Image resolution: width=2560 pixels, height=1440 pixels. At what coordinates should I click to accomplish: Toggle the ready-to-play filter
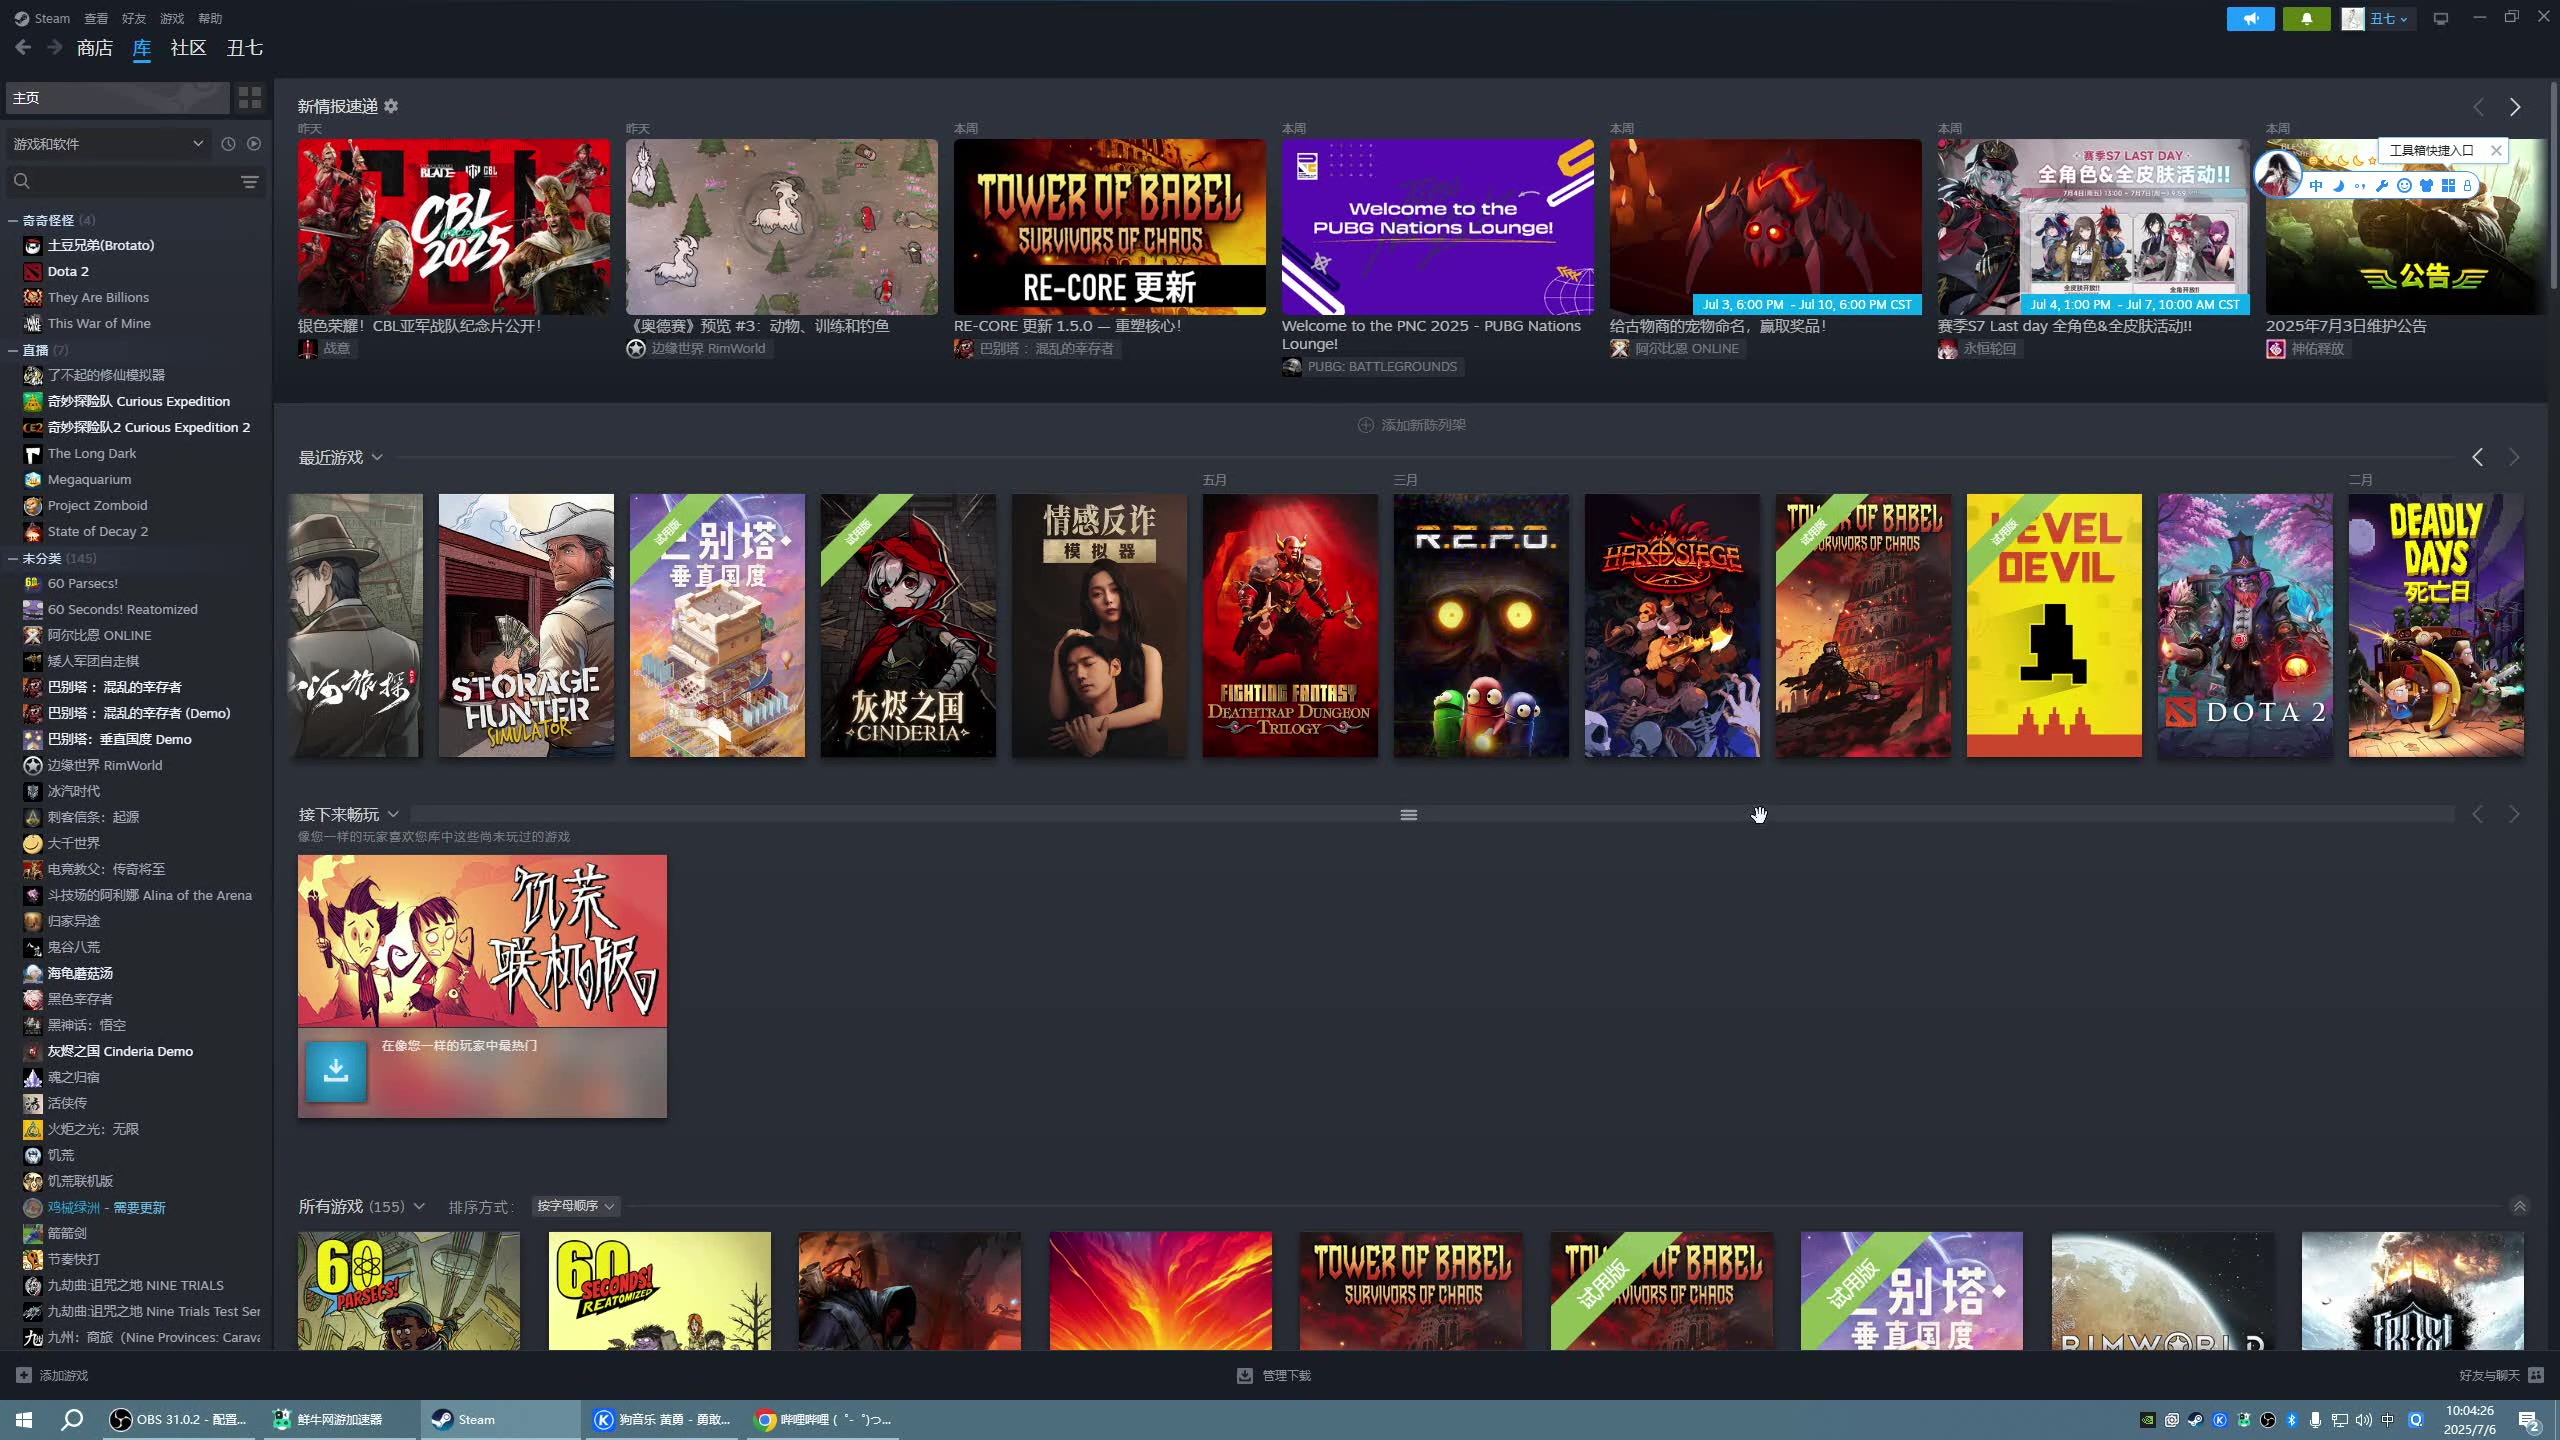coord(254,144)
